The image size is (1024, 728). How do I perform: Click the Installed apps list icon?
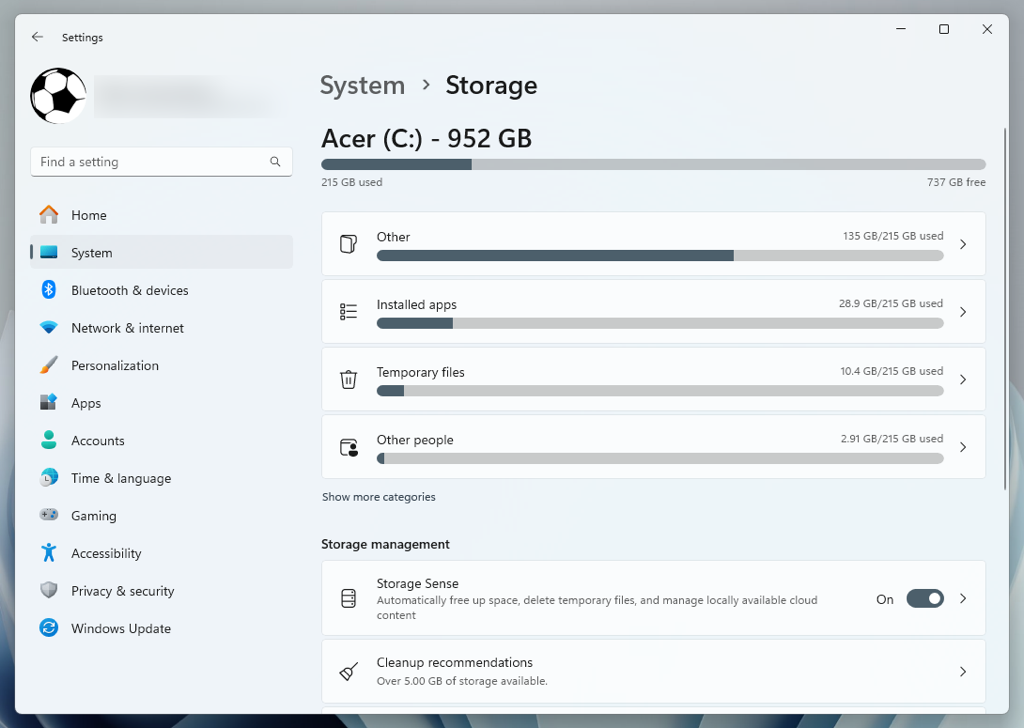[x=349, y=311]
